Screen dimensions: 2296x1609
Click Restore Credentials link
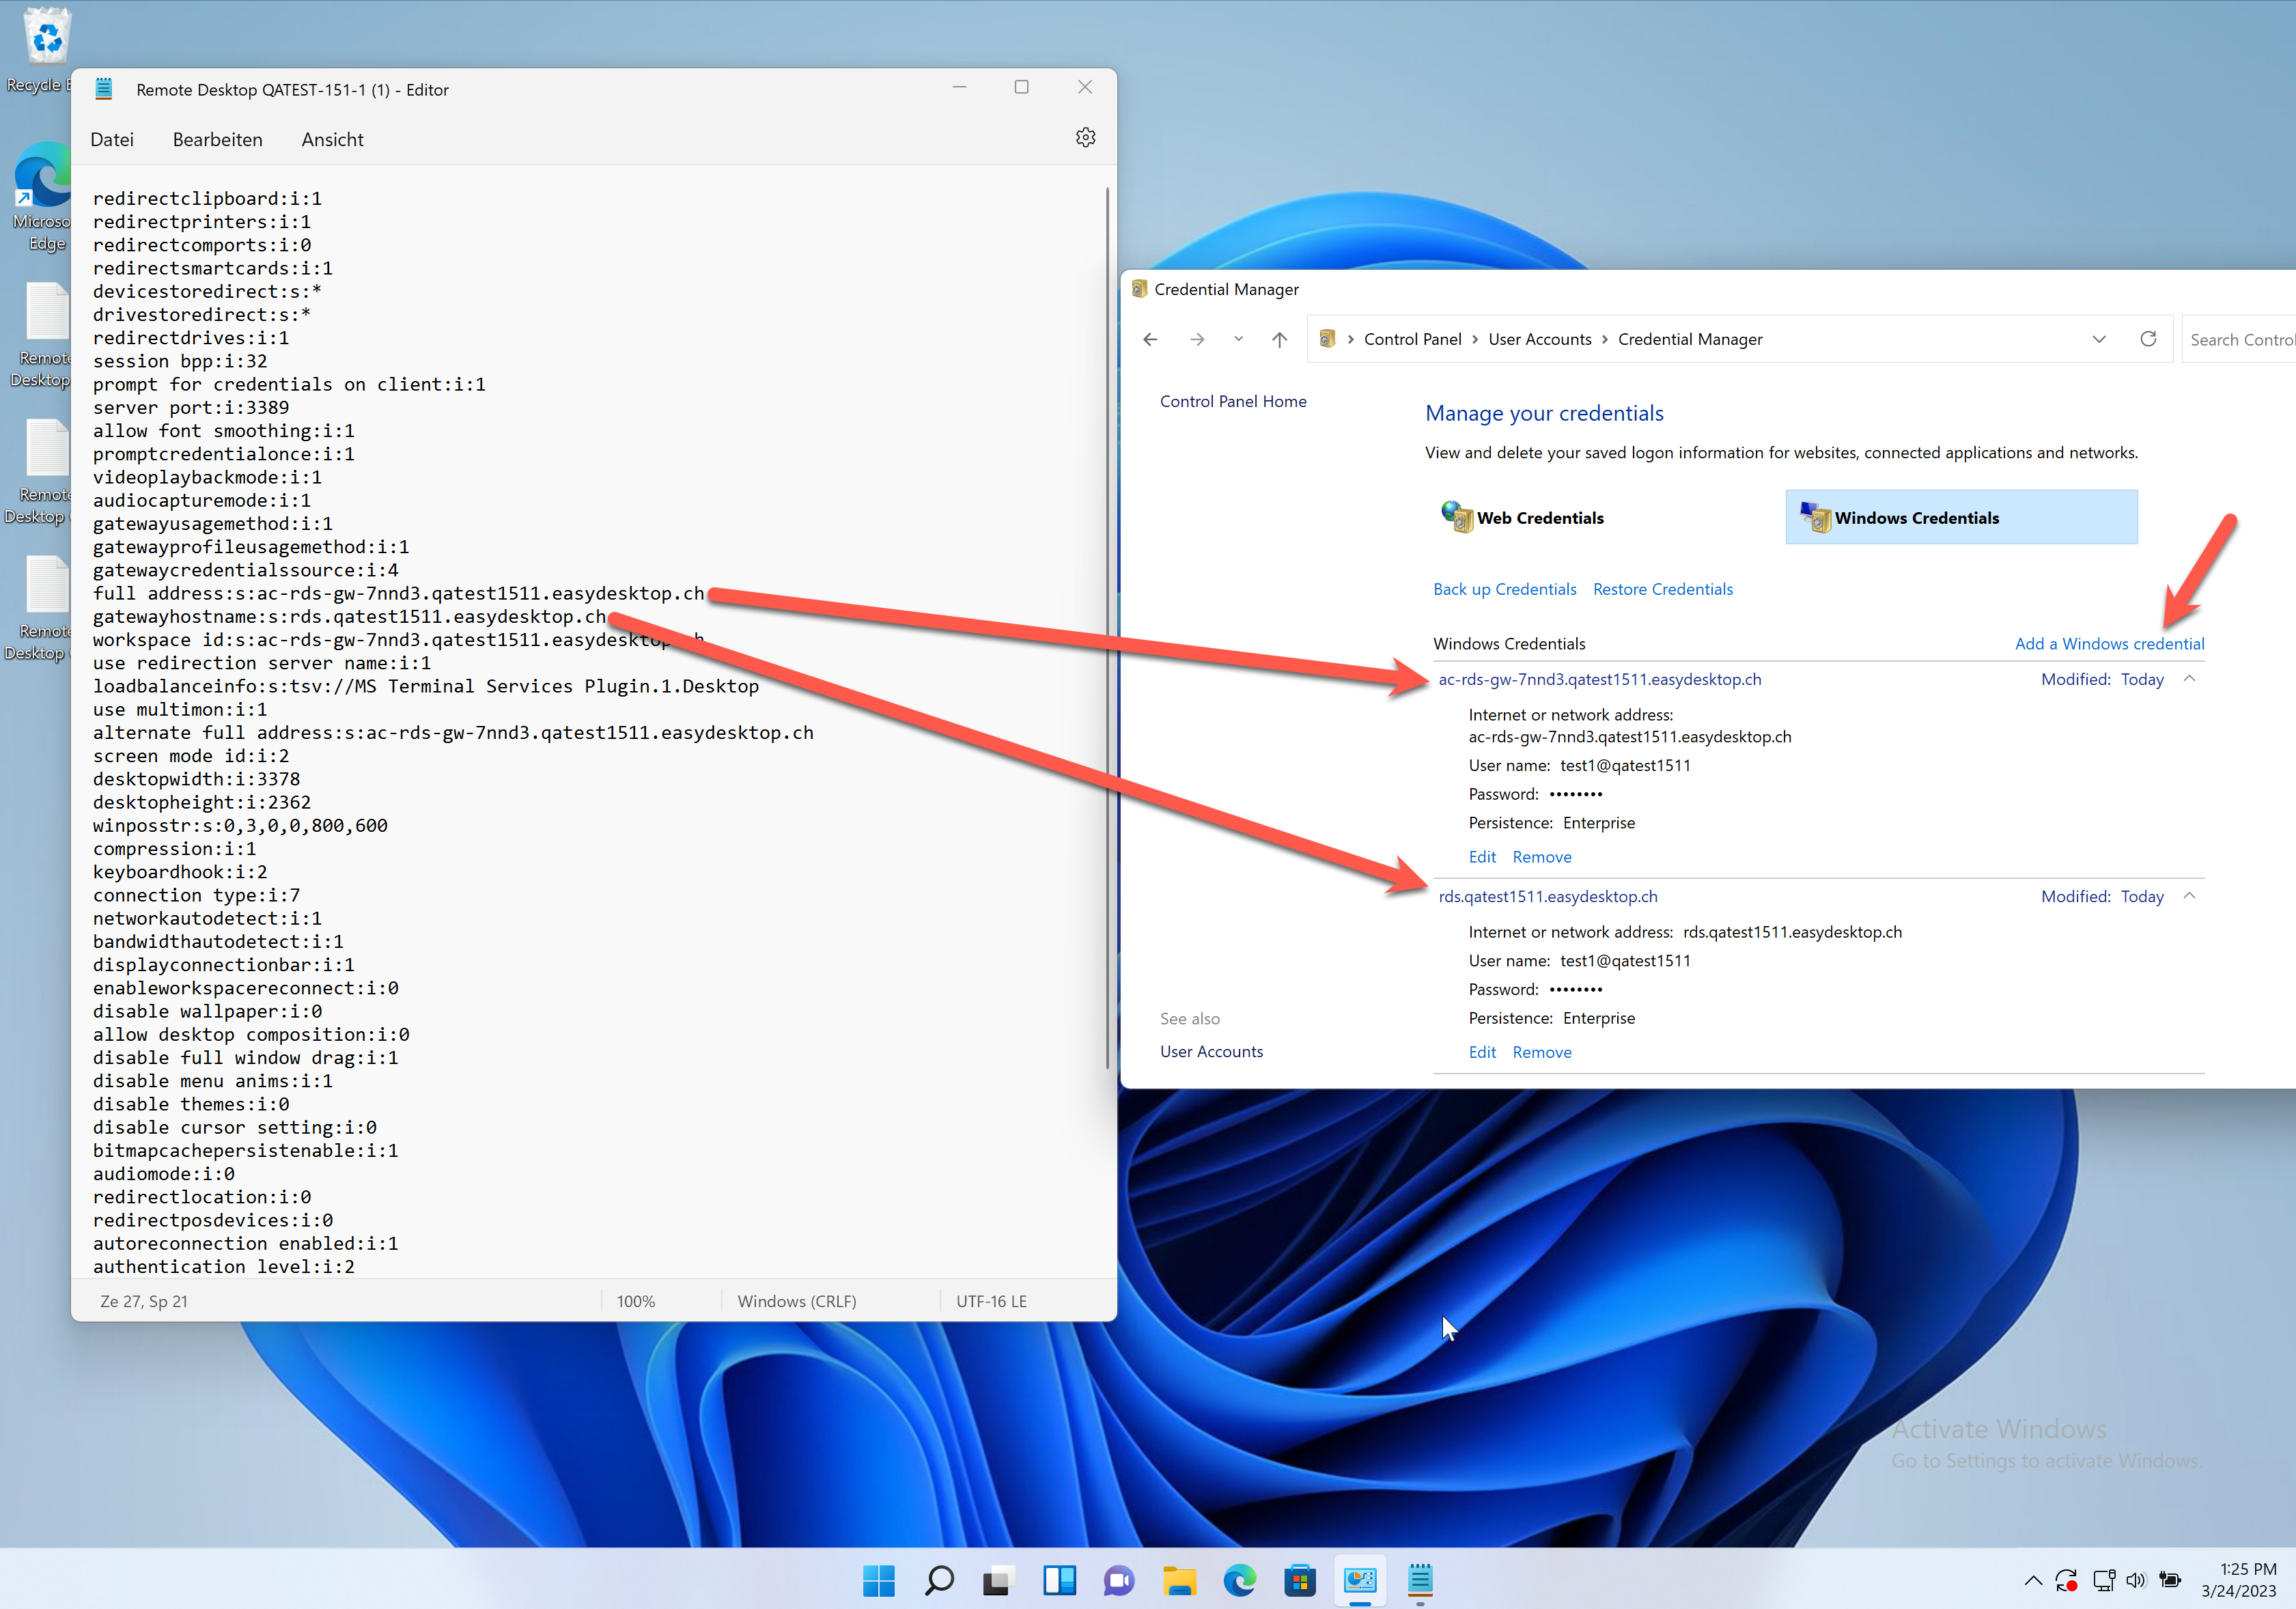coord(1662,589)
